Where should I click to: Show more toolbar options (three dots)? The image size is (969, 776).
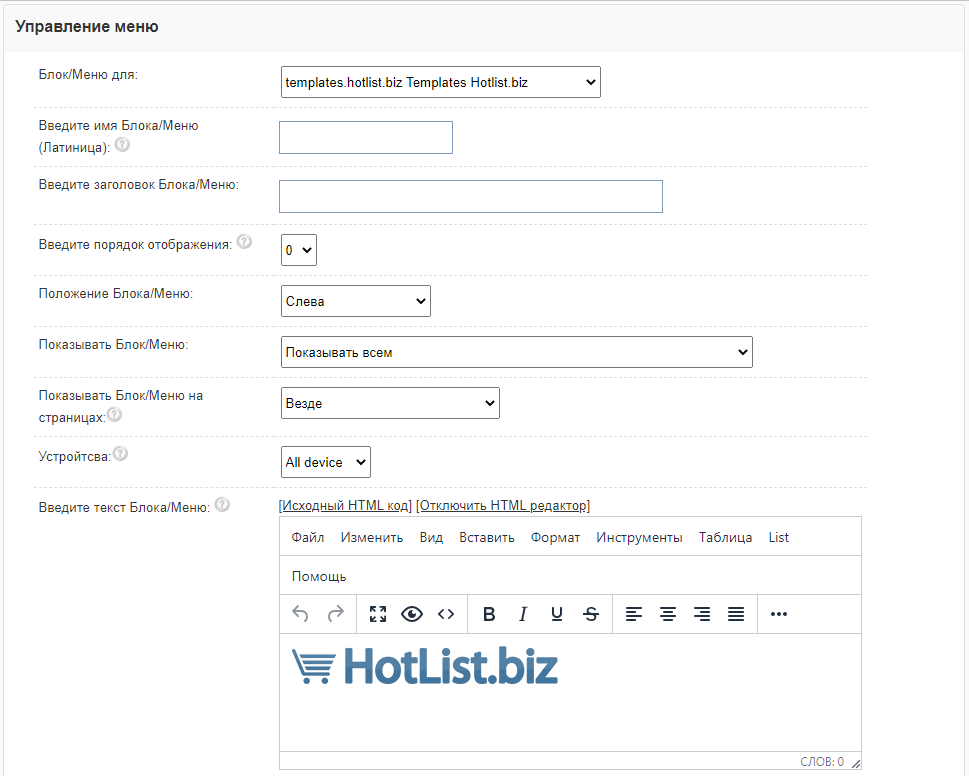pos(779,614)
